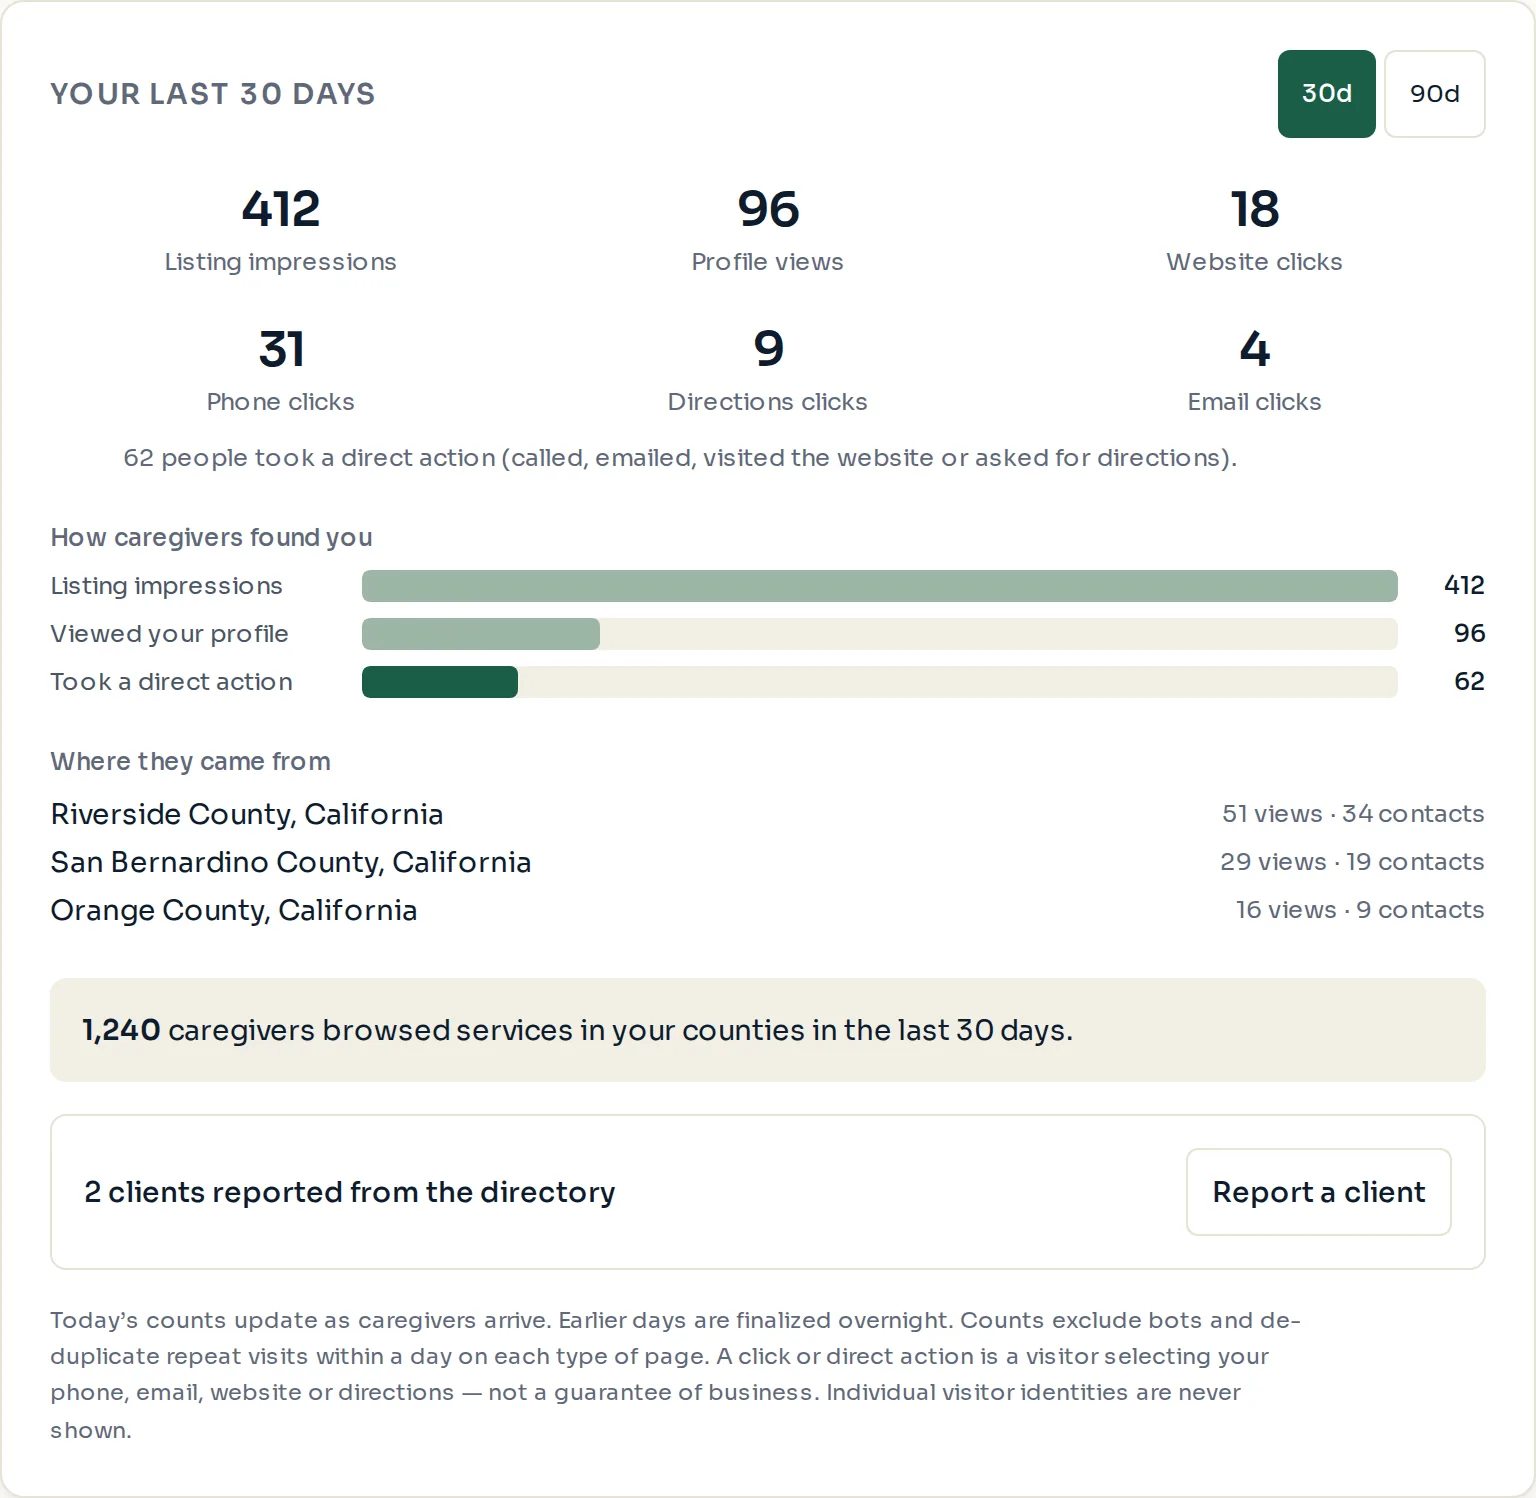Click the number 4 above Email clicks
This screenshot has height=1498, width=1536.
(x=1254, y=349)
